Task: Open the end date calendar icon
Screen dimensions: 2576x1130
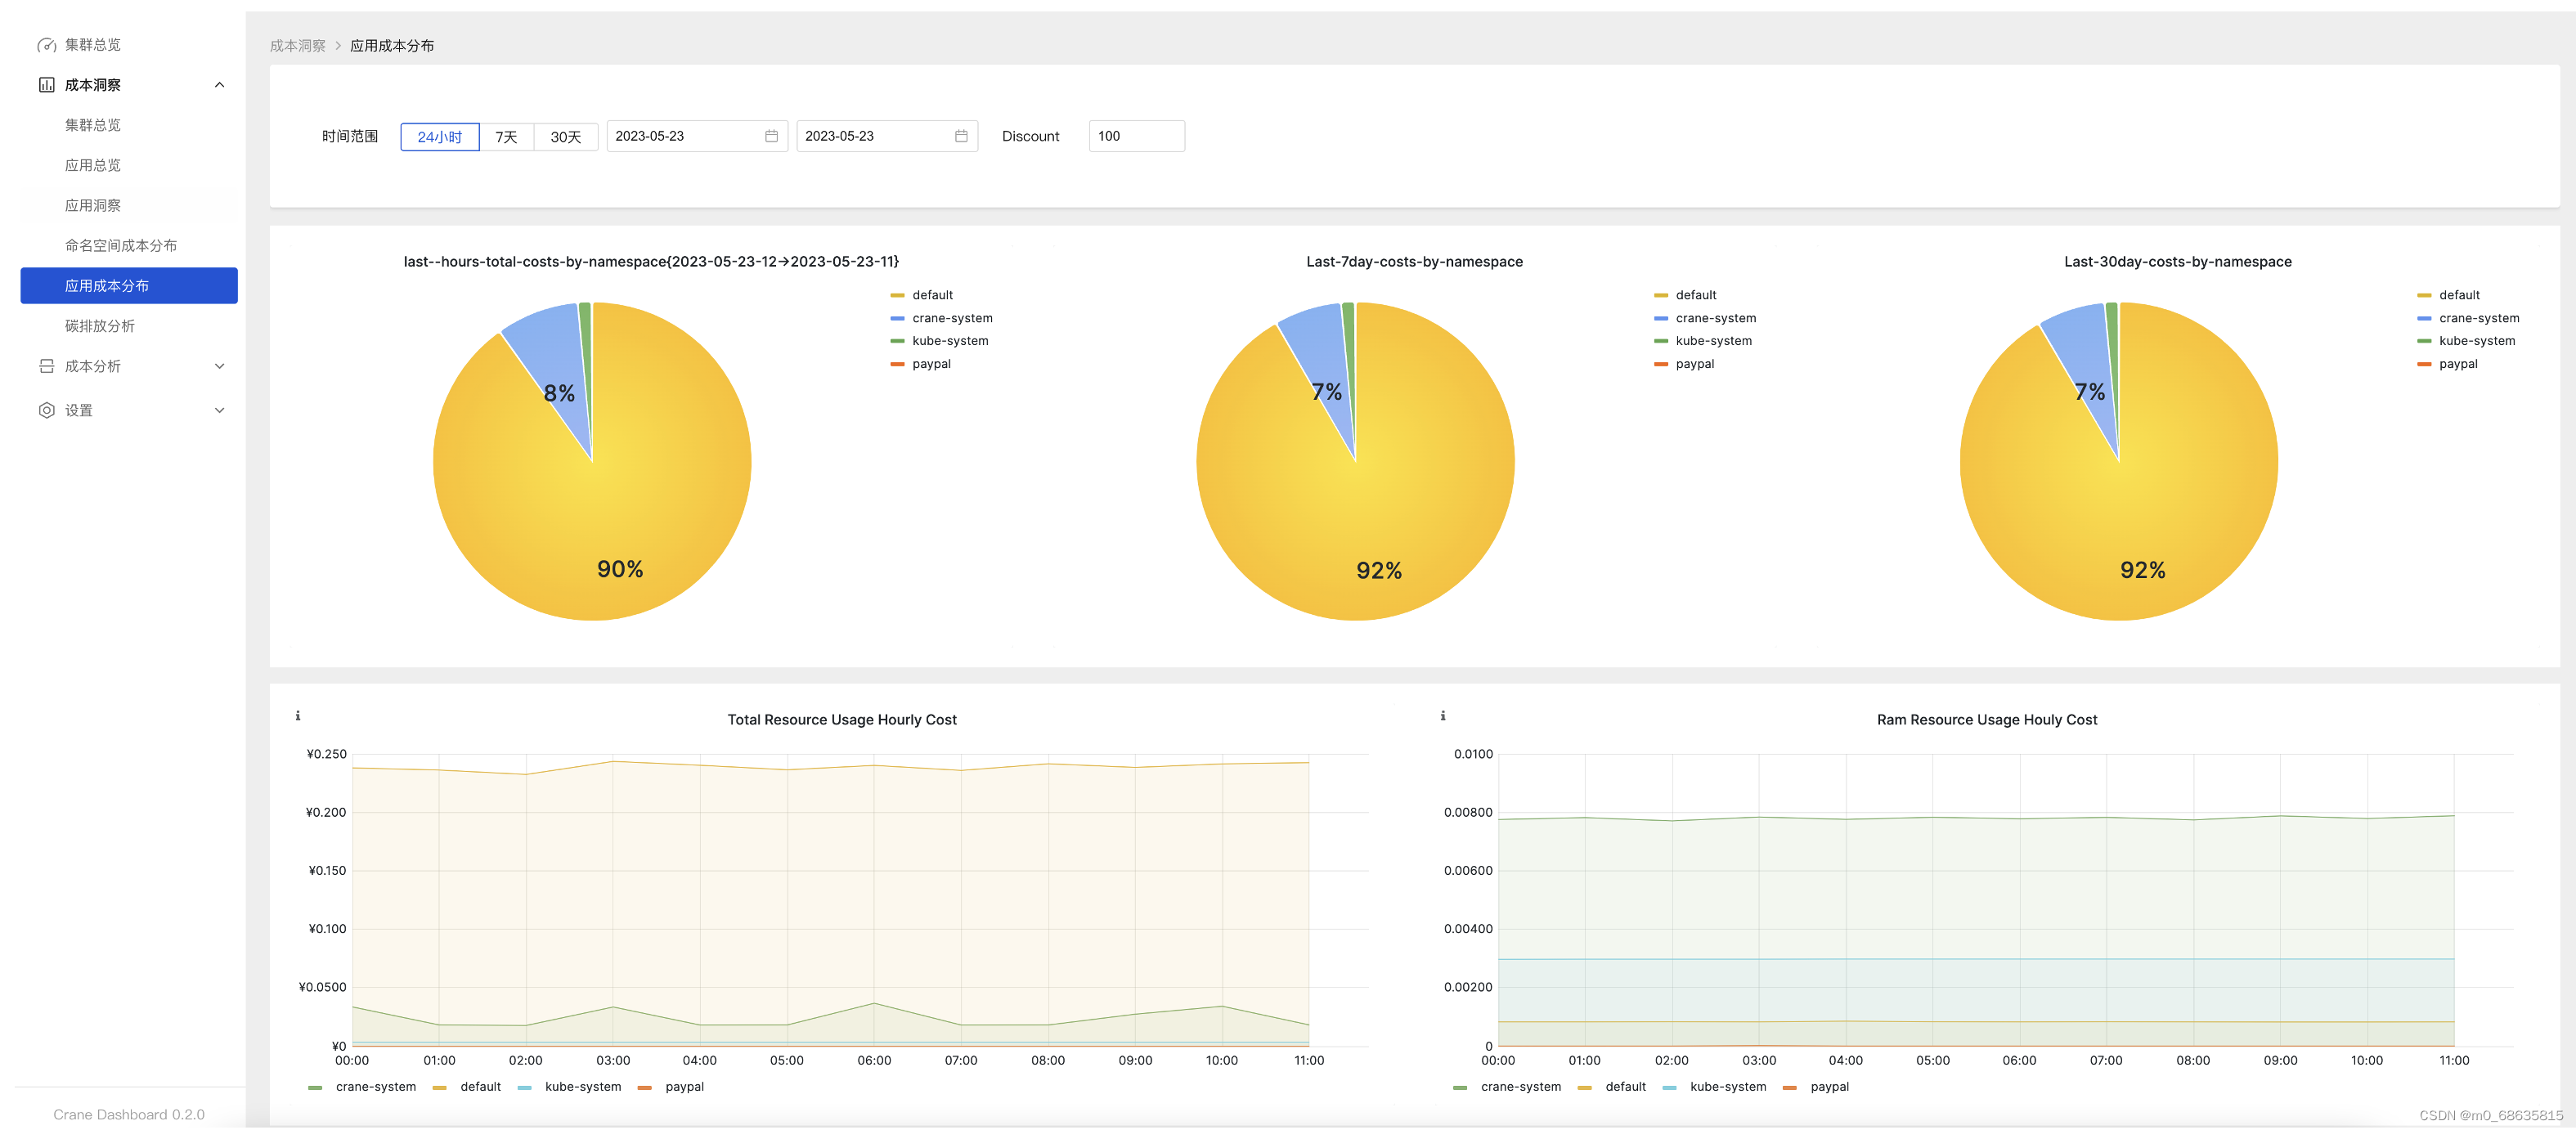Action: [961, 136]
